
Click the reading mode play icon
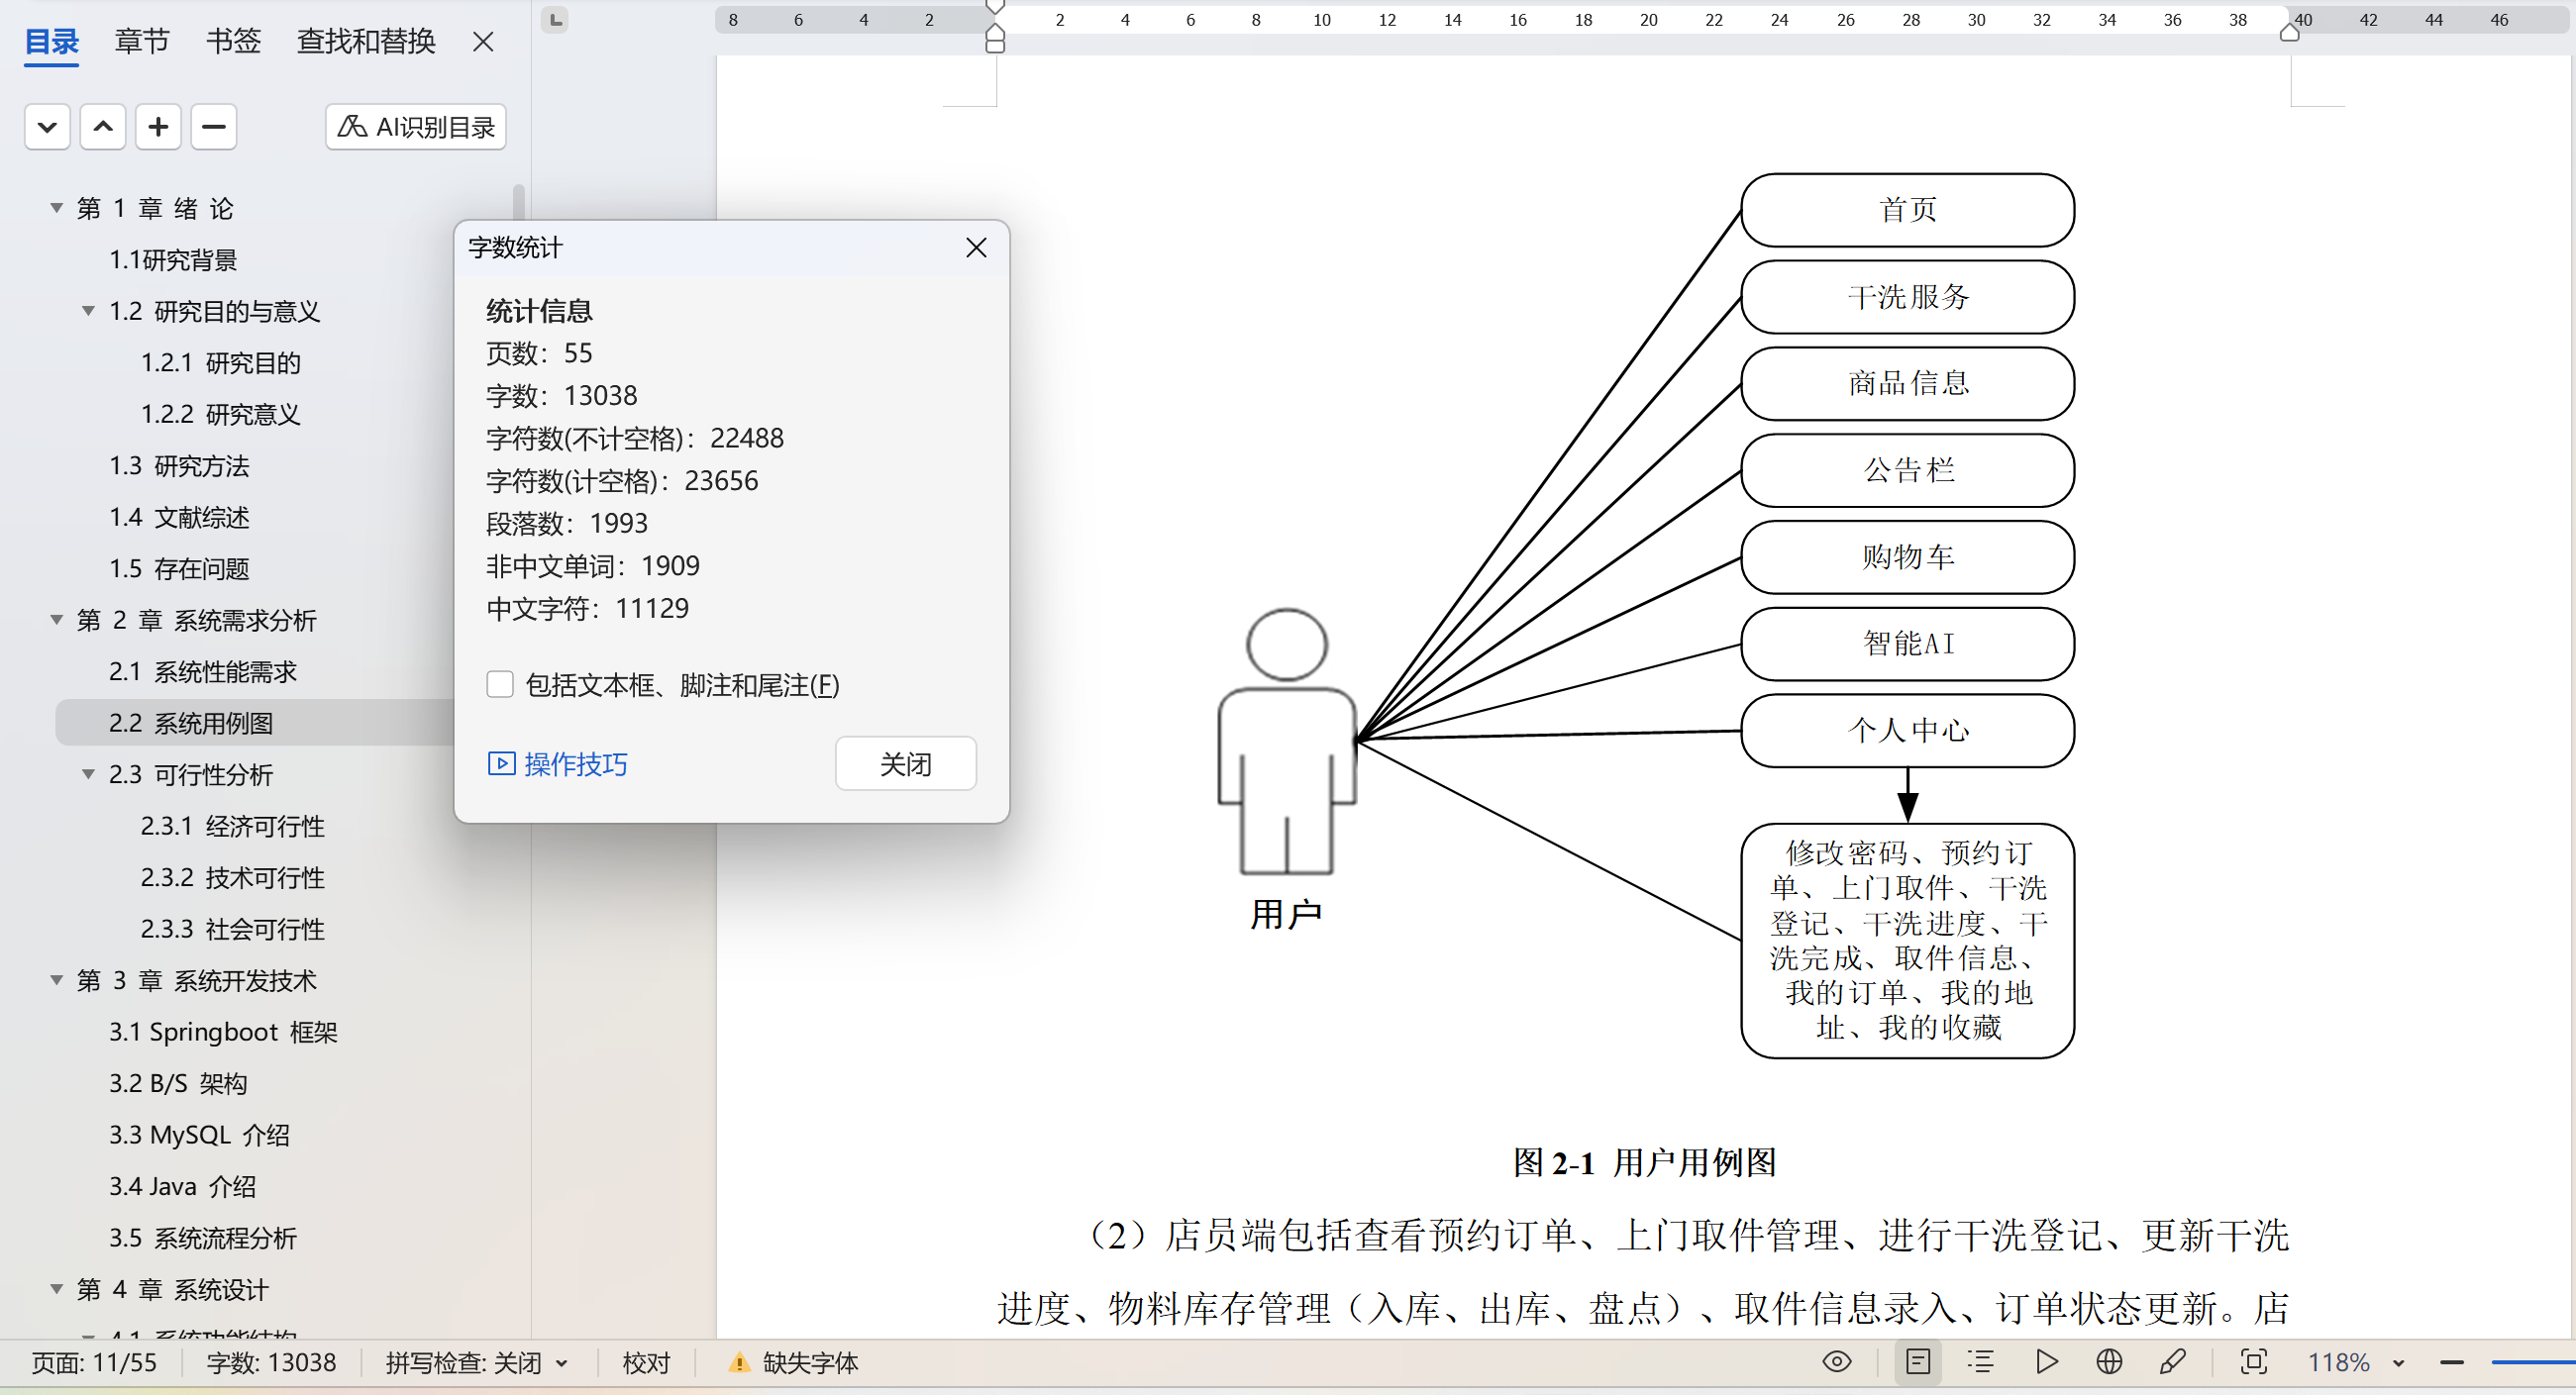coord(2046,1361)
